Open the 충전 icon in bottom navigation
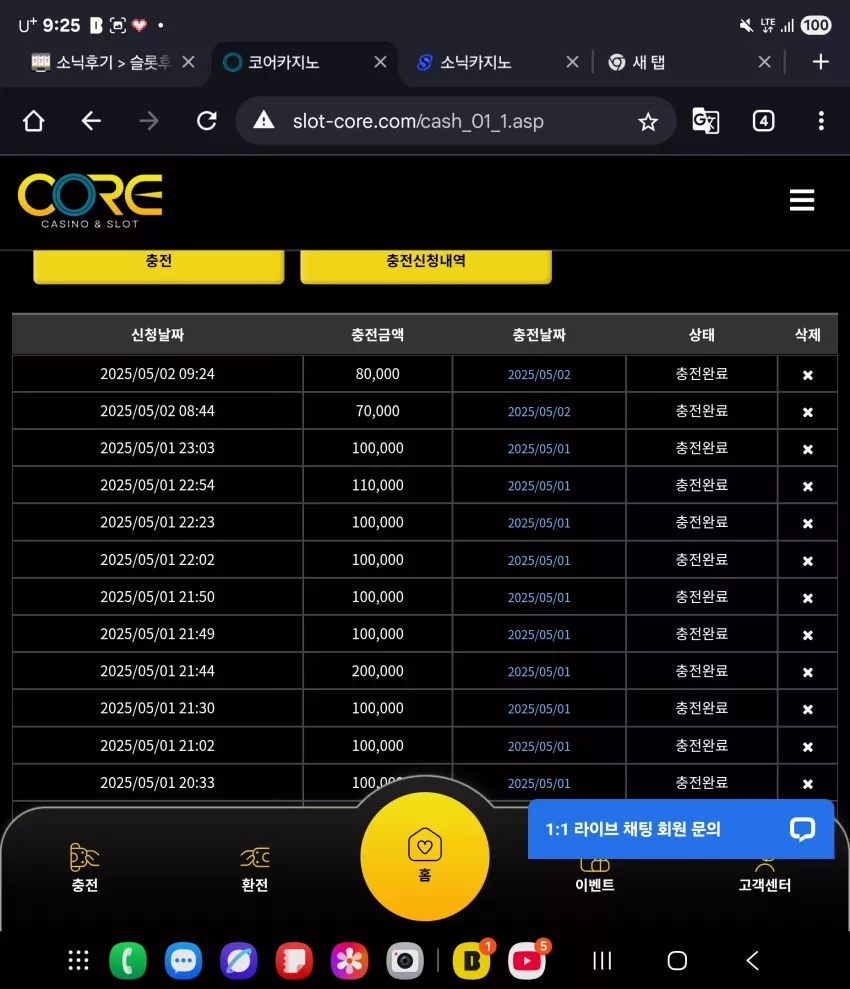The height and width of the screenshot is (989, 850). click(x=84, y=867)
